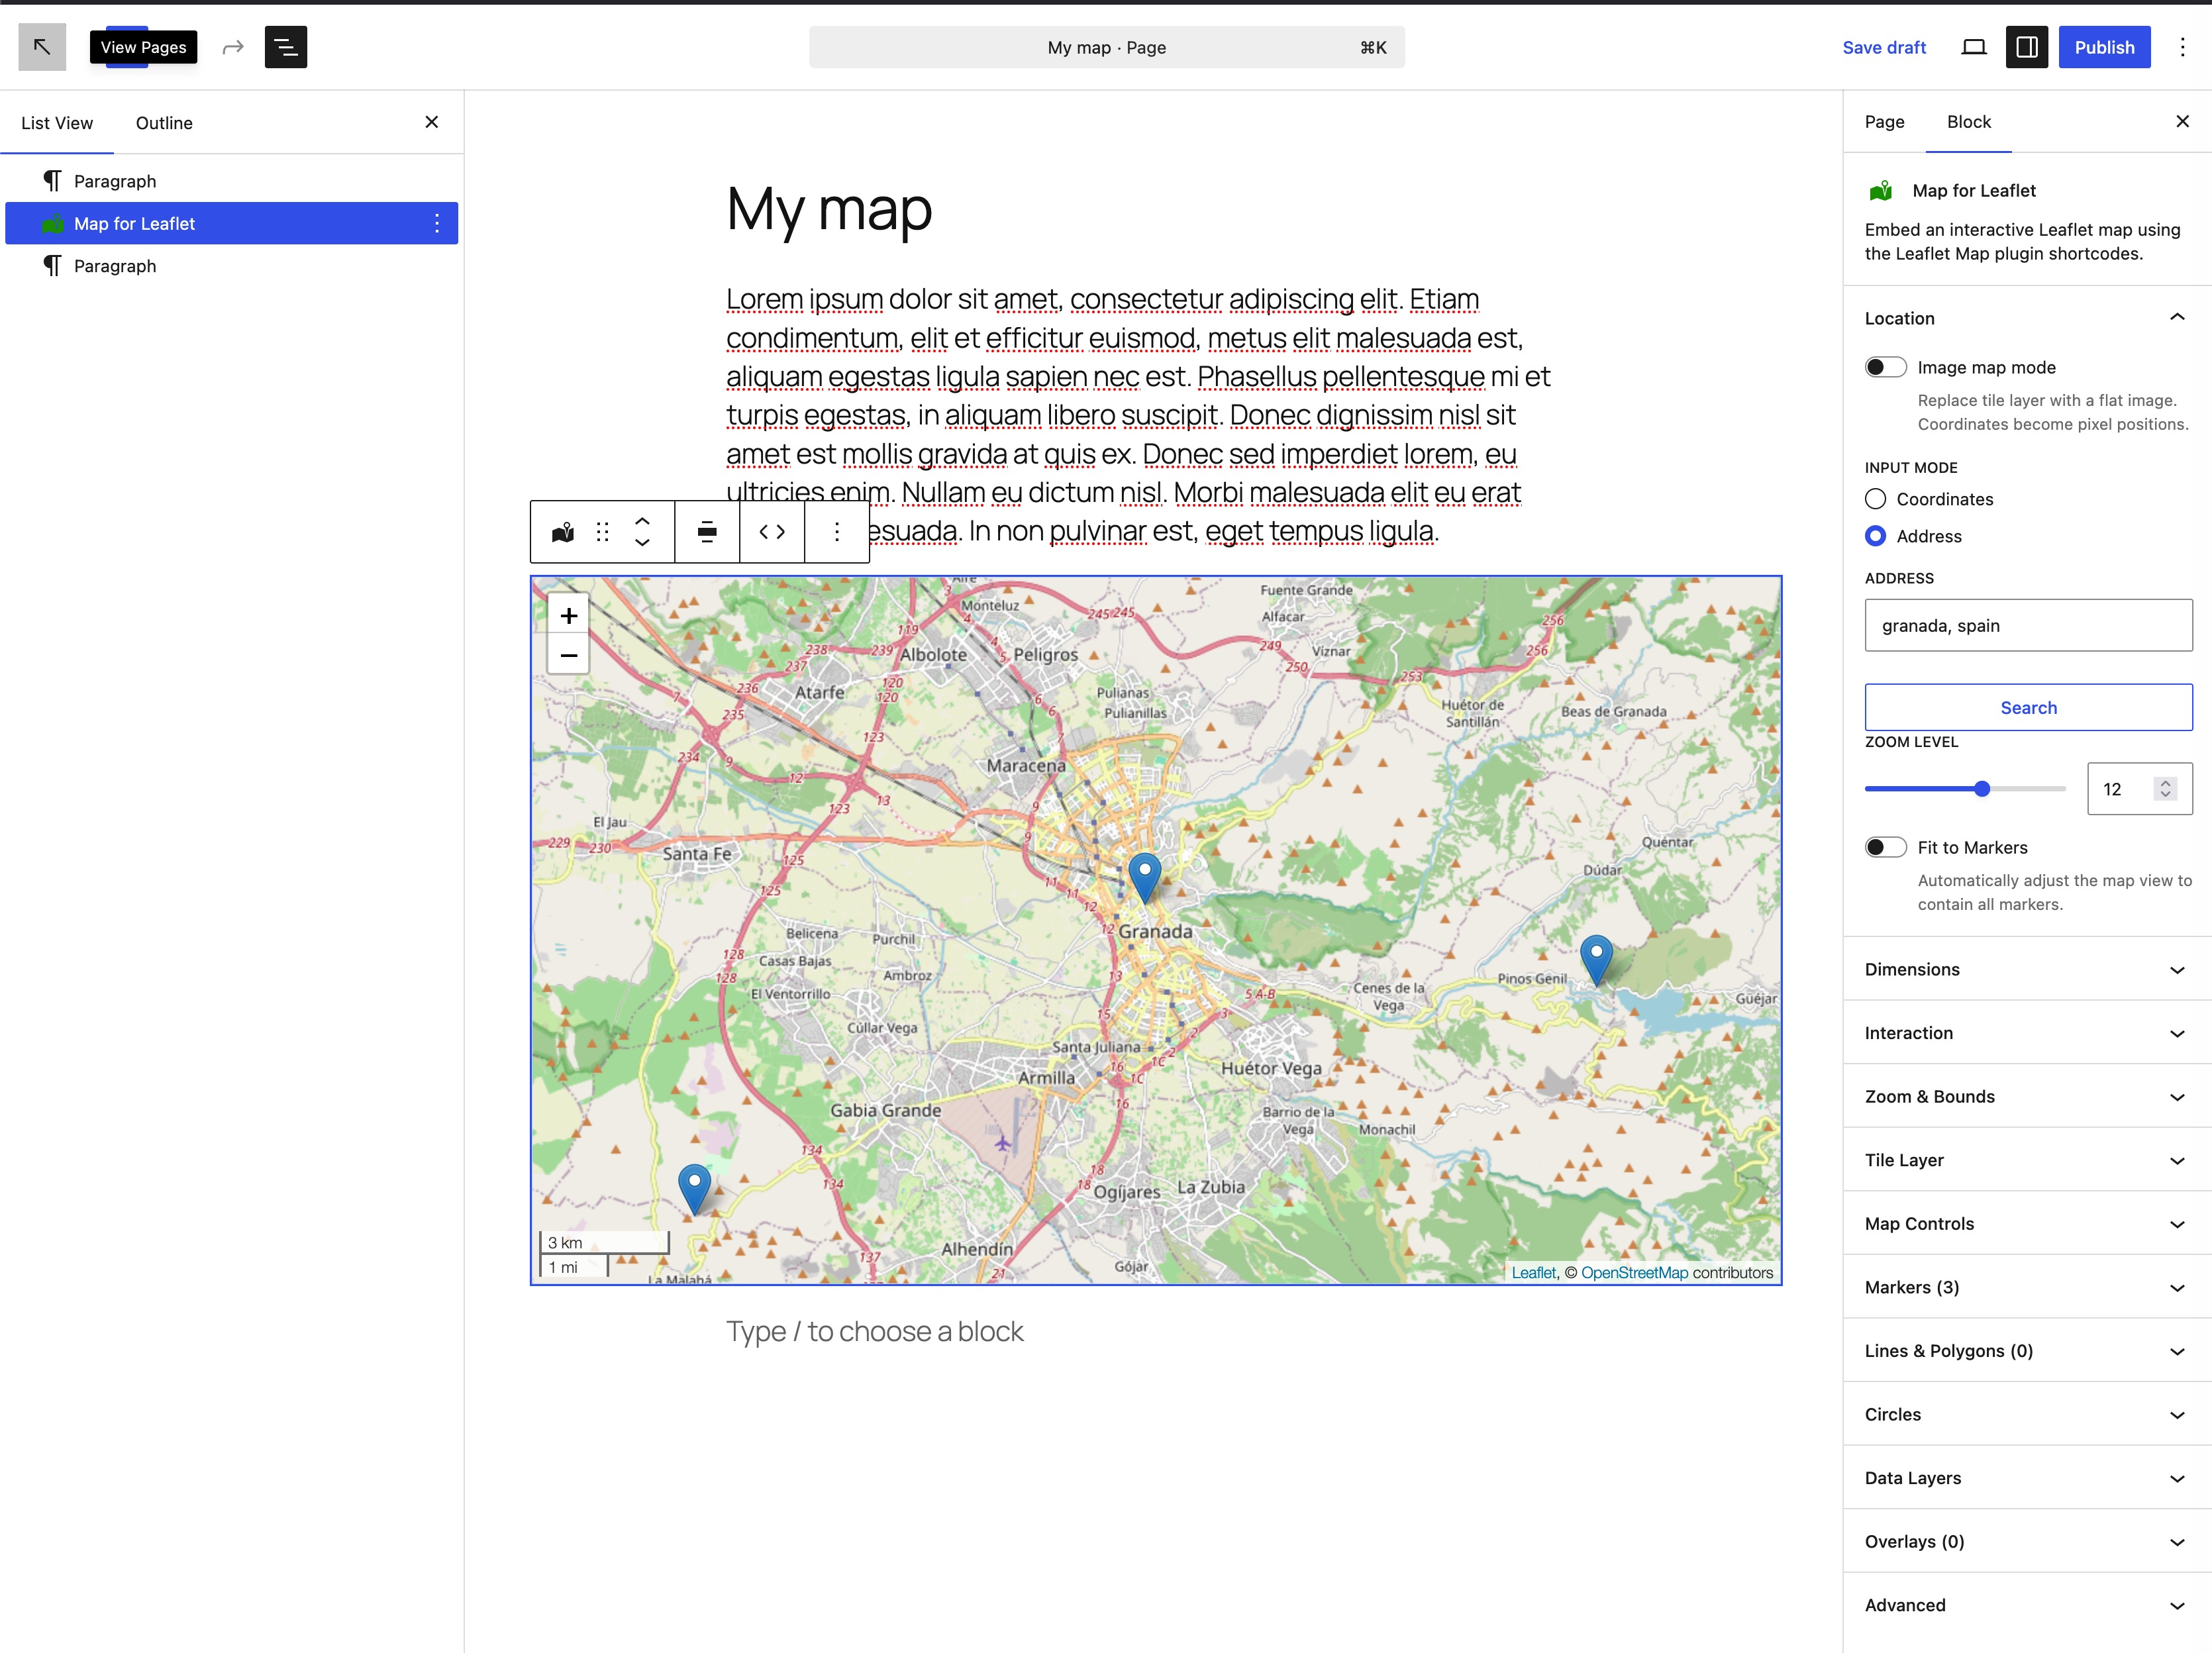Expand the Tile Layer section
This screenshot has height=1653, width=2212.
(2027, 1160)
